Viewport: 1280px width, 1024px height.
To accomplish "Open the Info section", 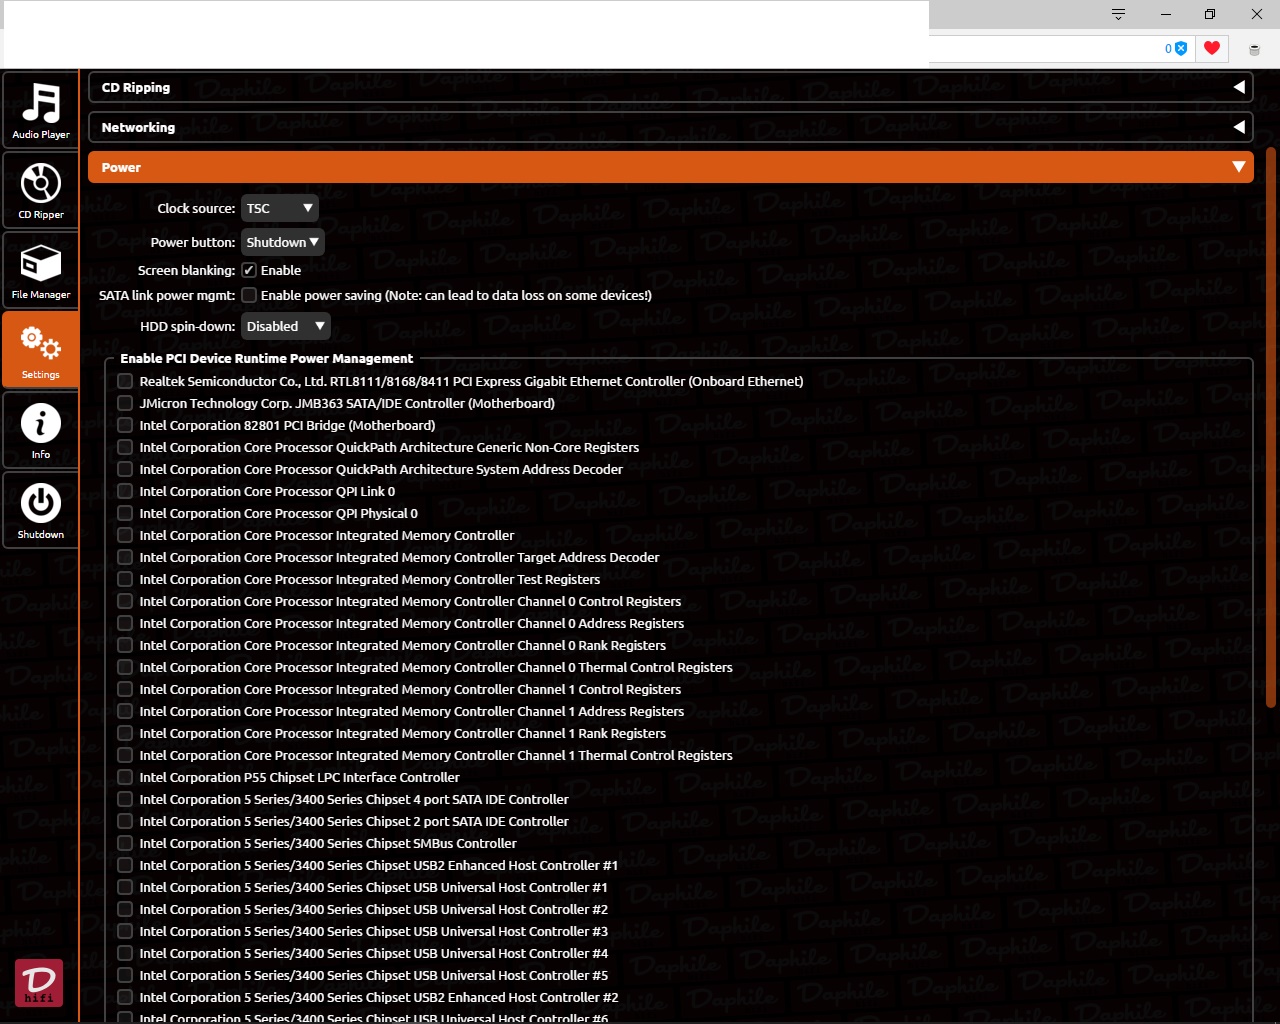I will tap(40, 430).
